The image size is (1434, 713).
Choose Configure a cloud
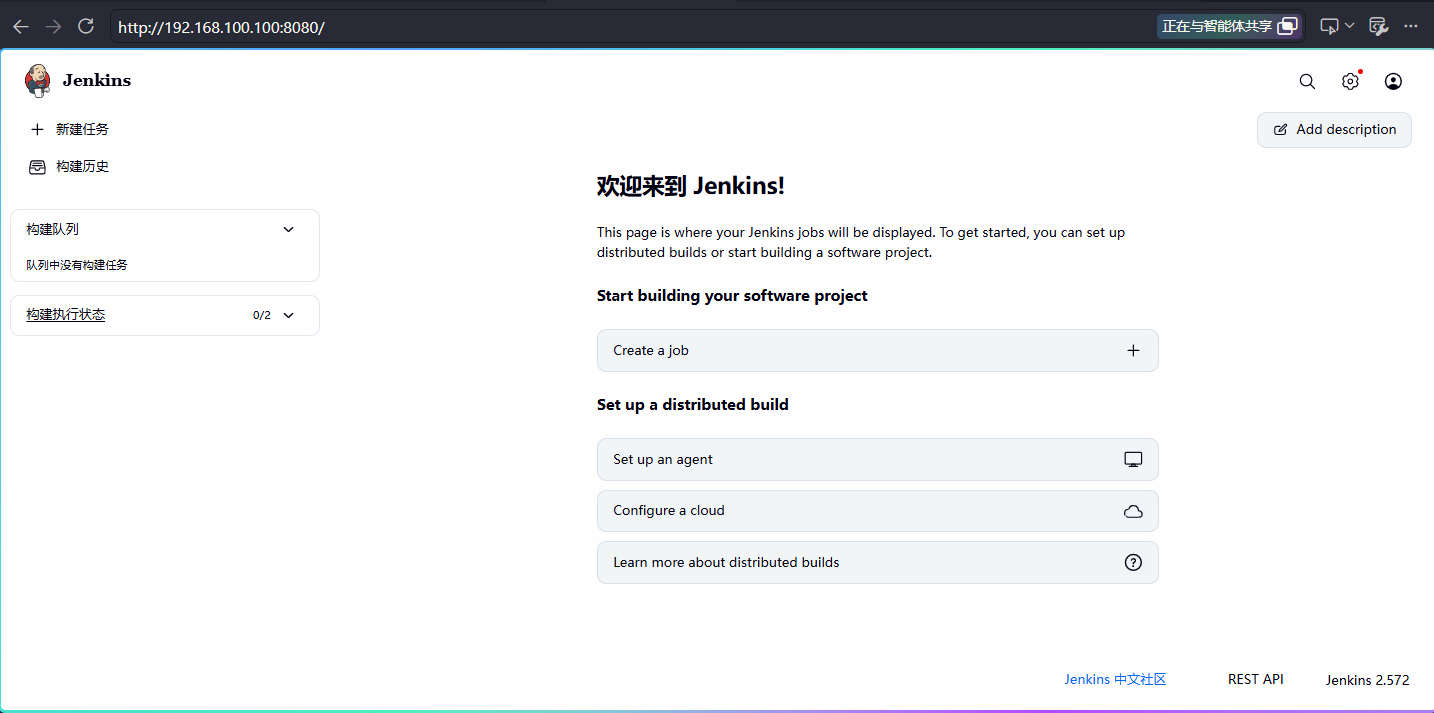(x=877, y=511)
